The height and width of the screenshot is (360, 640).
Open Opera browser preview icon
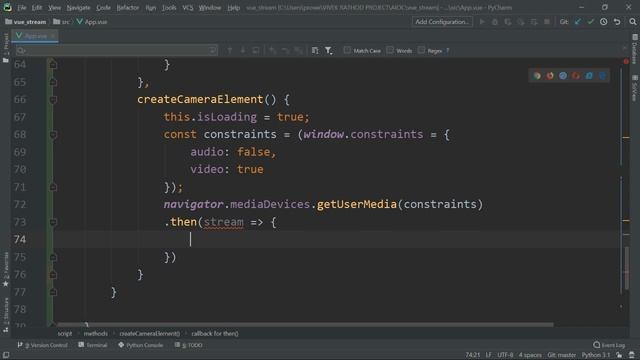coord(576,76)
